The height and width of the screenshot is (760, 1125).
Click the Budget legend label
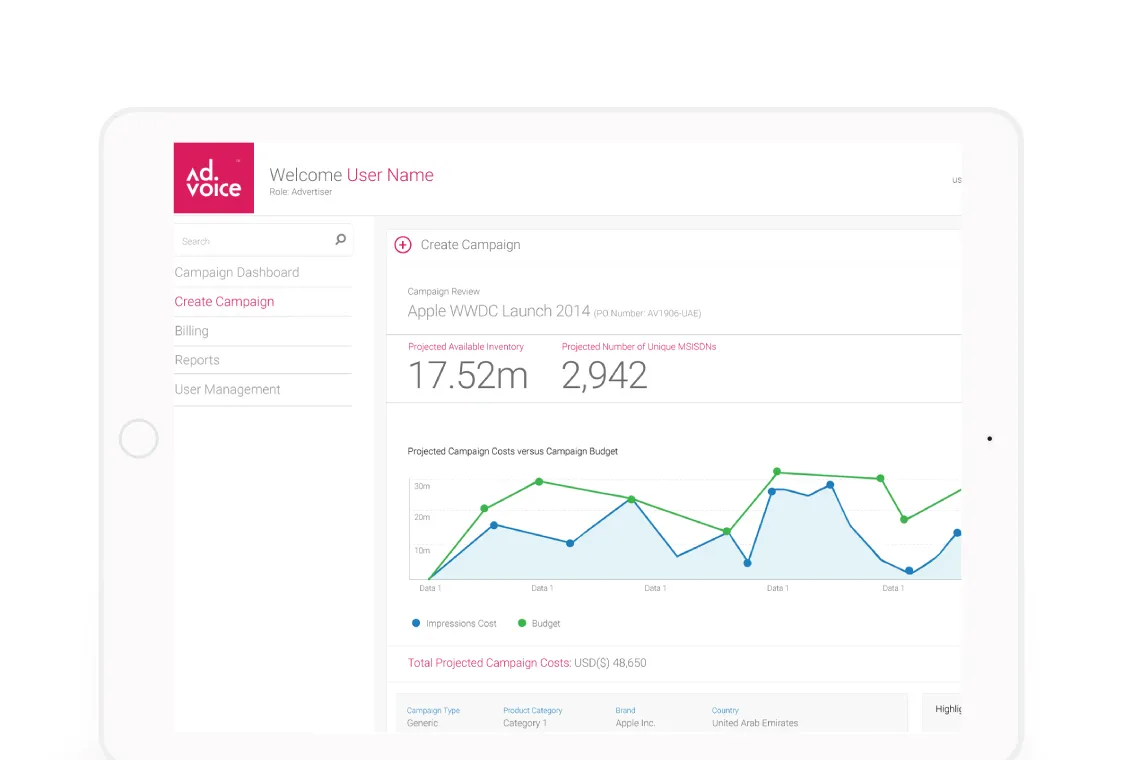point(546,624)
